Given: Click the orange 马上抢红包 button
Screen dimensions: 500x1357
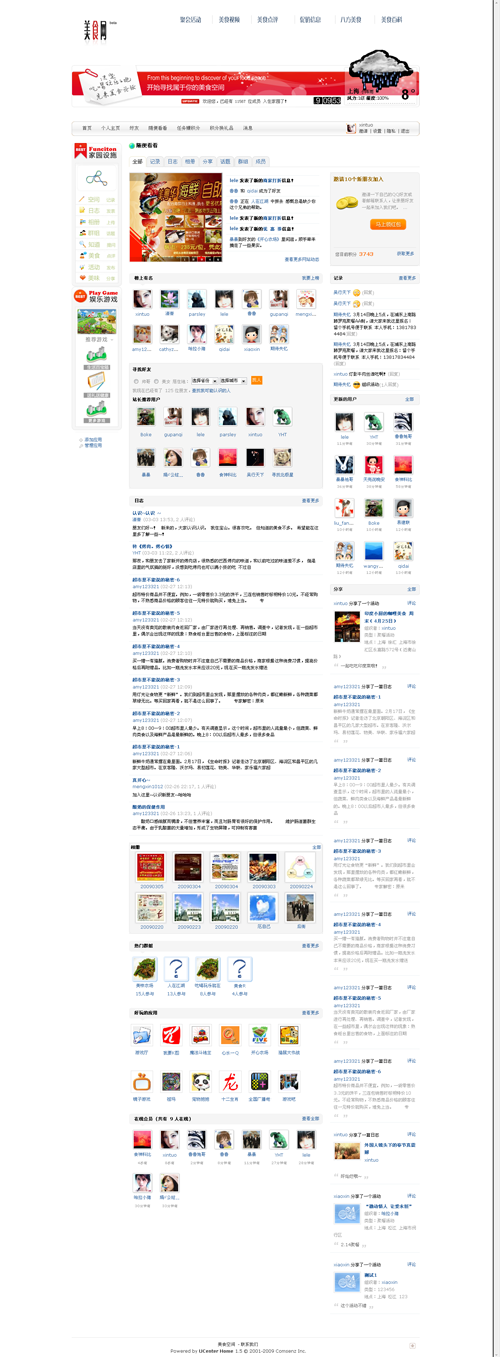Looking at the screenshot, I should [388, 225].
